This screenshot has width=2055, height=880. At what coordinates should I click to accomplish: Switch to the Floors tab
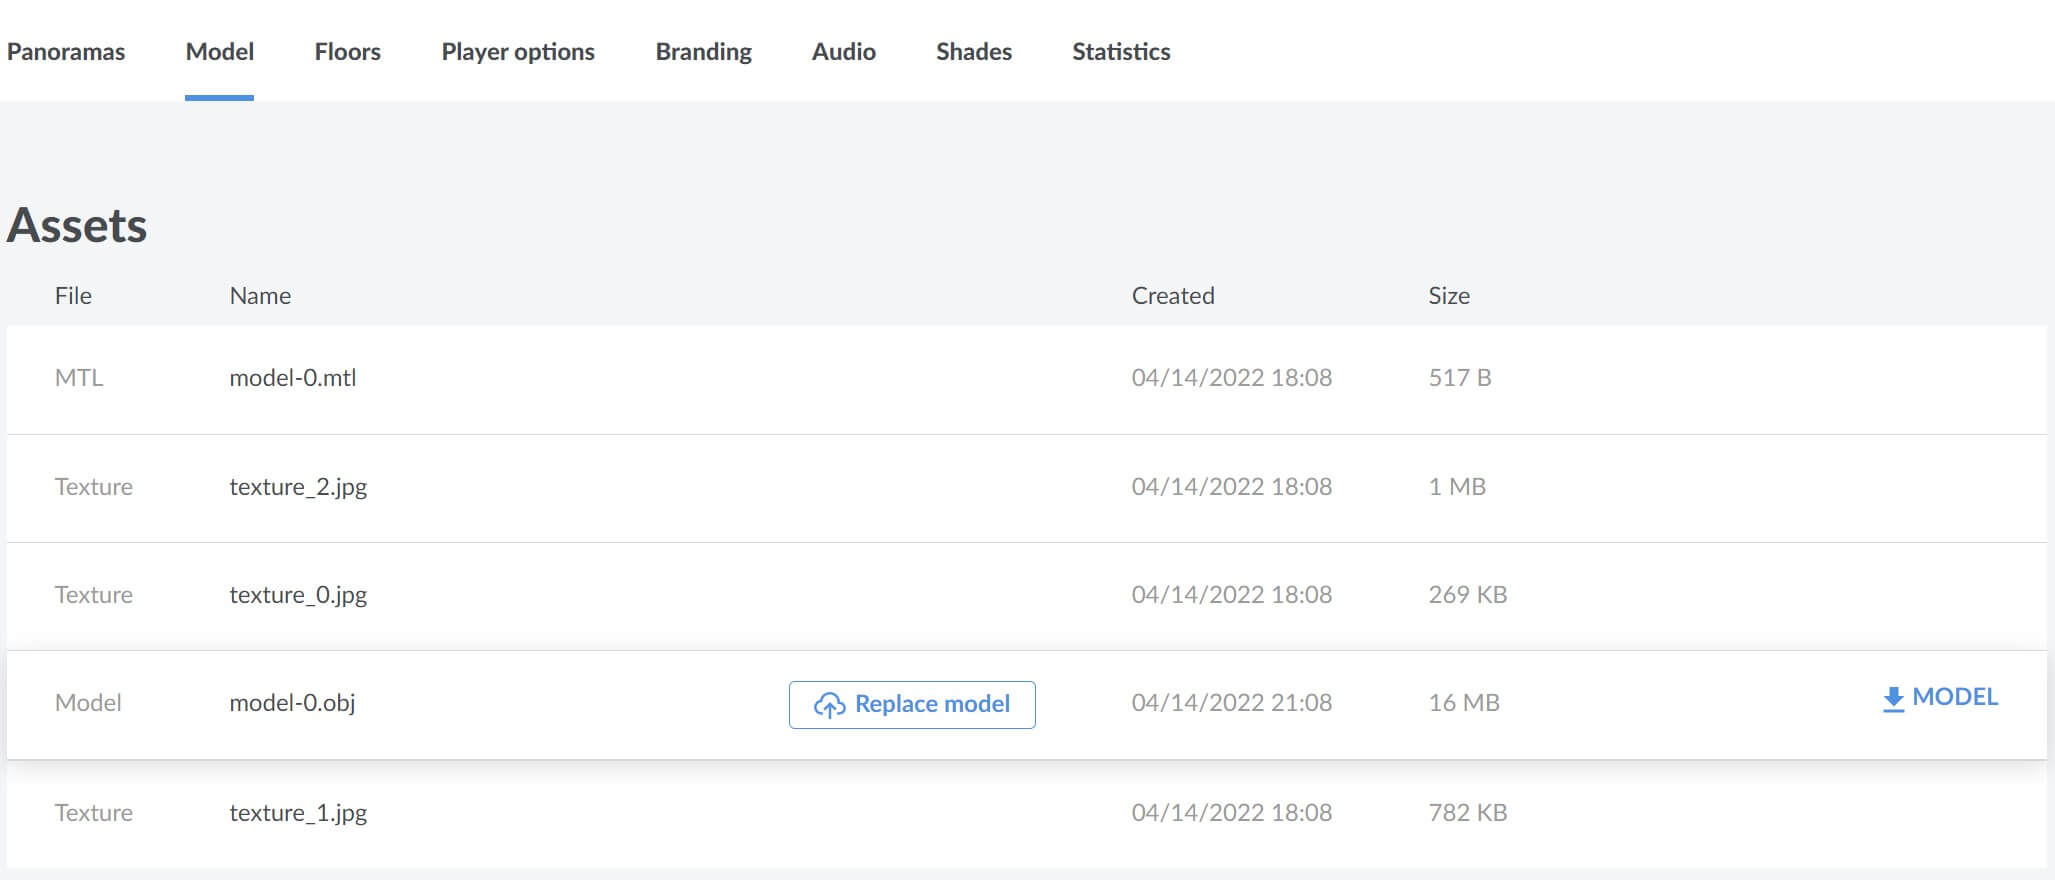click(348, 52)
